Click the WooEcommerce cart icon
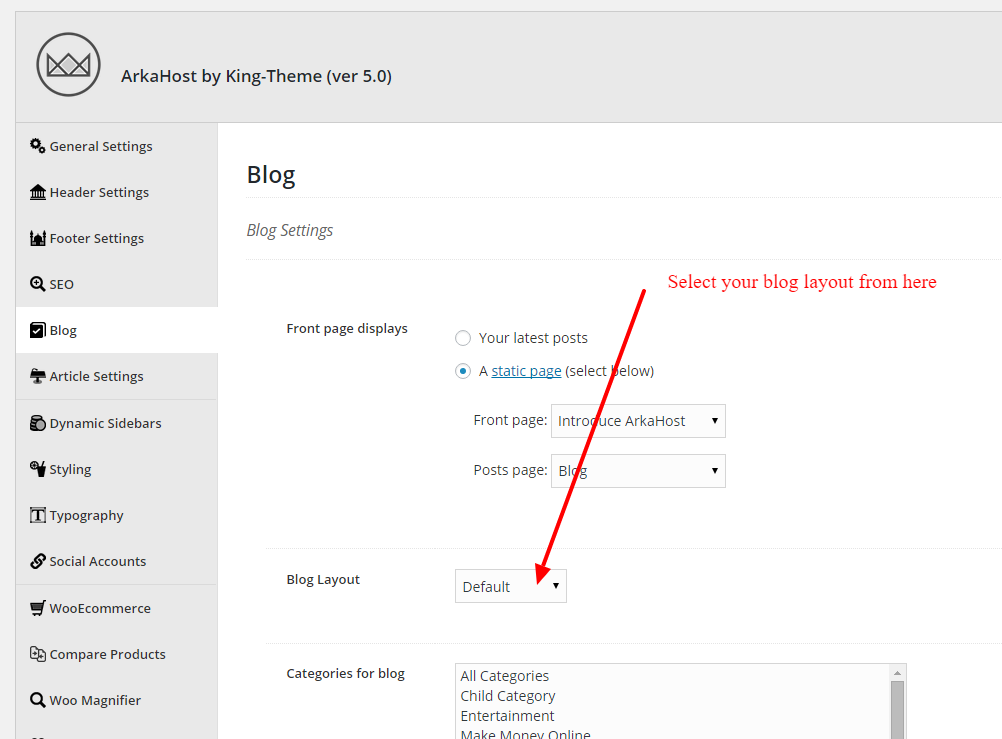 (38, 607)
